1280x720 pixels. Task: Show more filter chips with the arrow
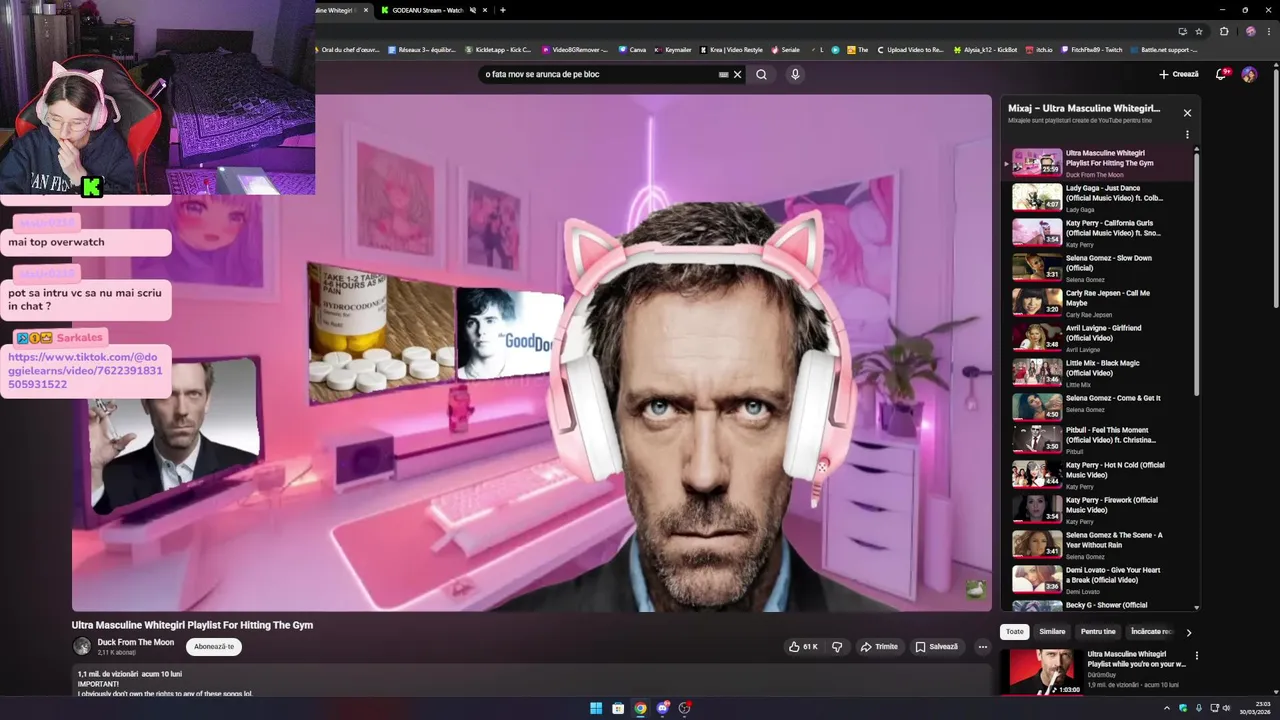coord(1188,632)
